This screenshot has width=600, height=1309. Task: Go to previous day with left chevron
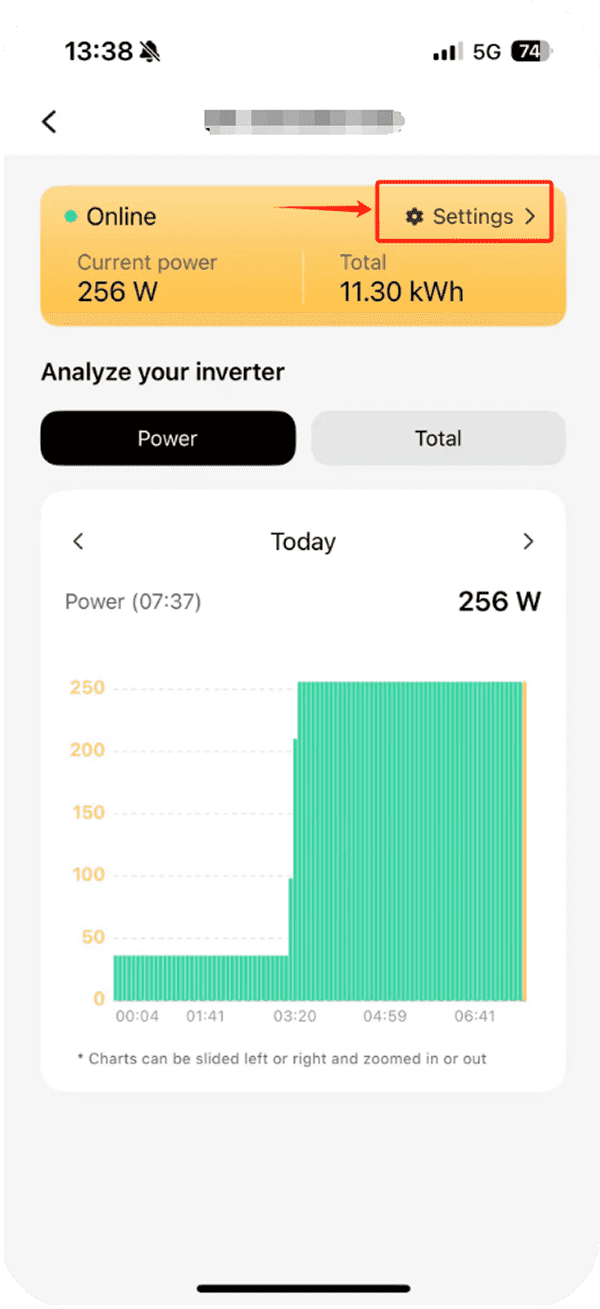coord(79,542)
